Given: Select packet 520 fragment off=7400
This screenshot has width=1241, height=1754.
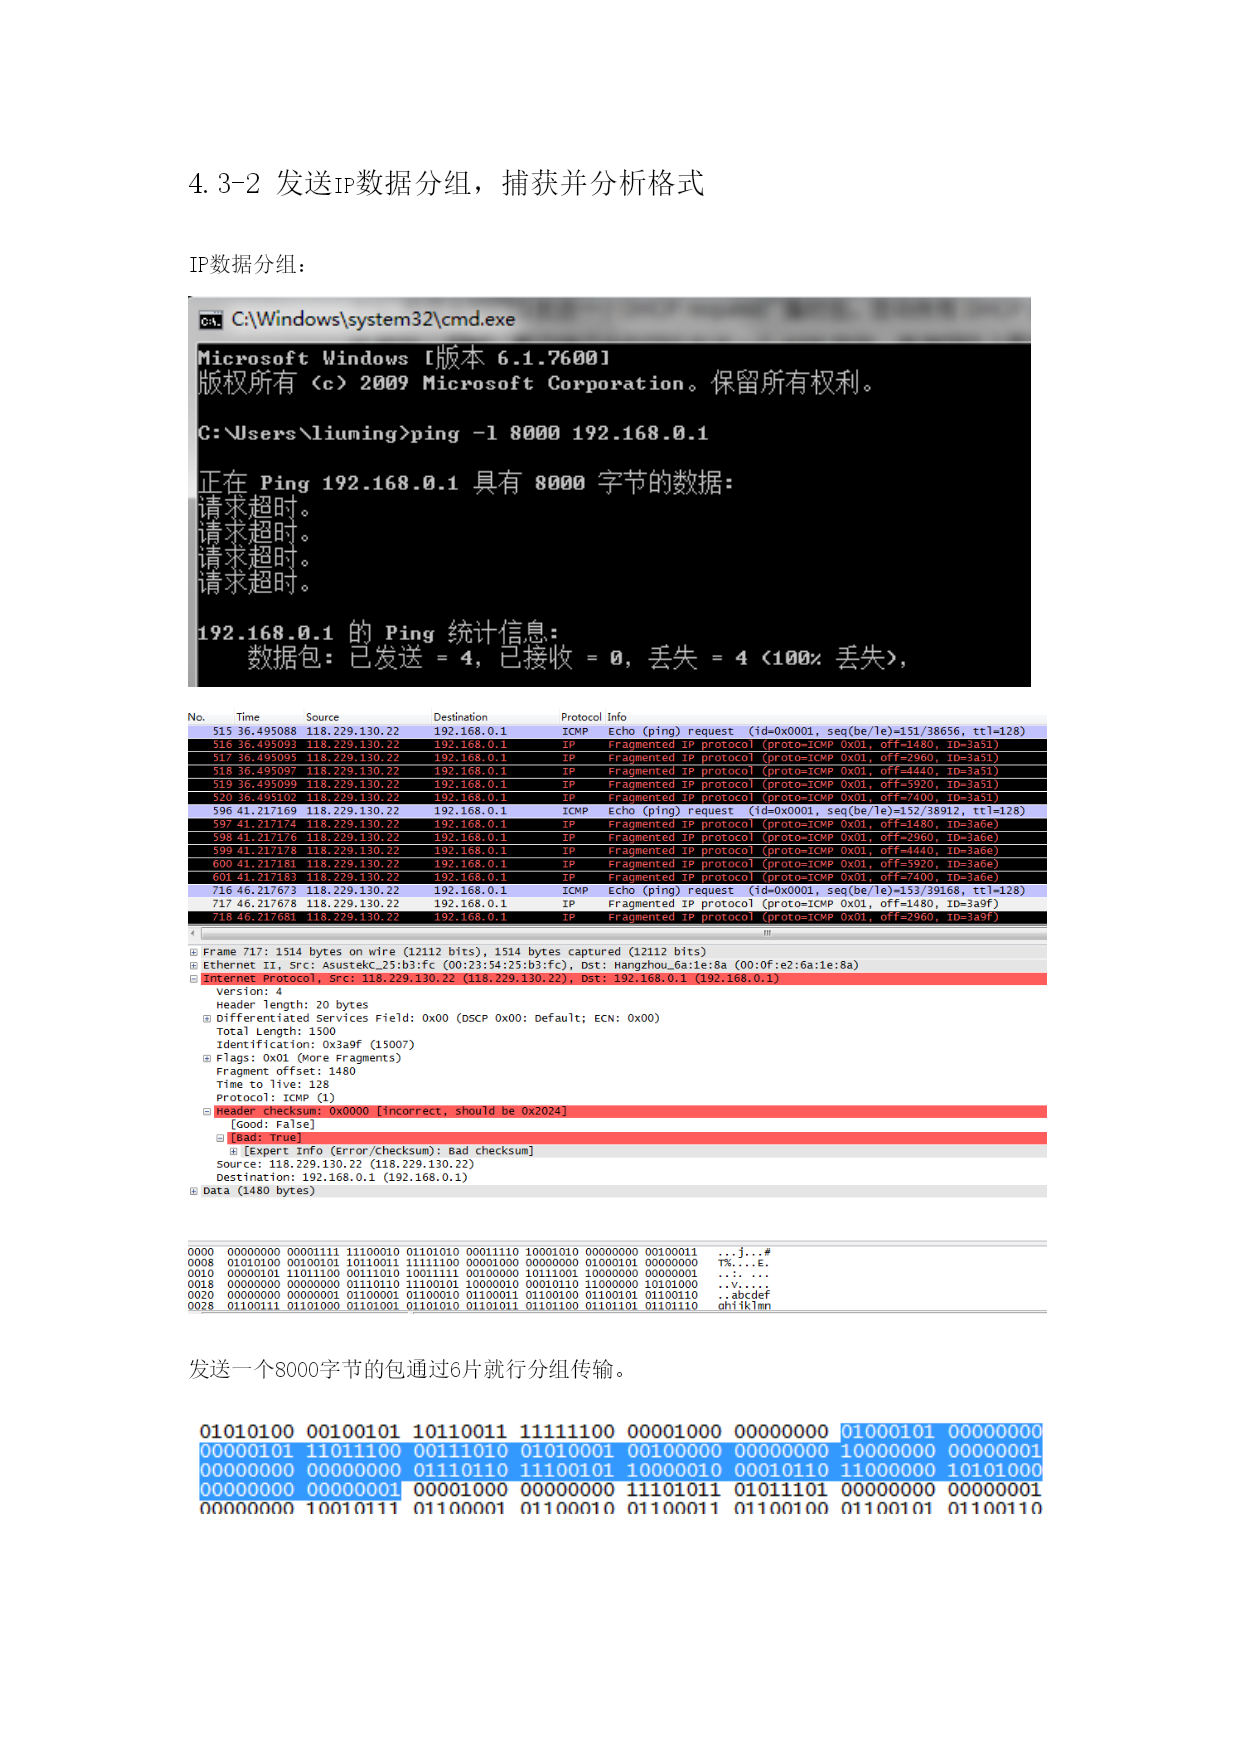Looking at the screenshot, I should (617, 798).
